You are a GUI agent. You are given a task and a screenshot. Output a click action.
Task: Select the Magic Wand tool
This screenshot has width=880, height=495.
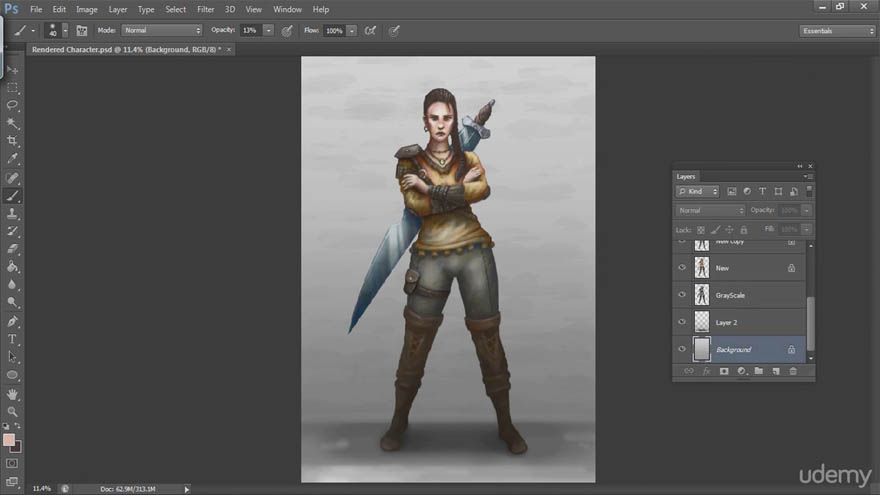[x=12, y=123]
